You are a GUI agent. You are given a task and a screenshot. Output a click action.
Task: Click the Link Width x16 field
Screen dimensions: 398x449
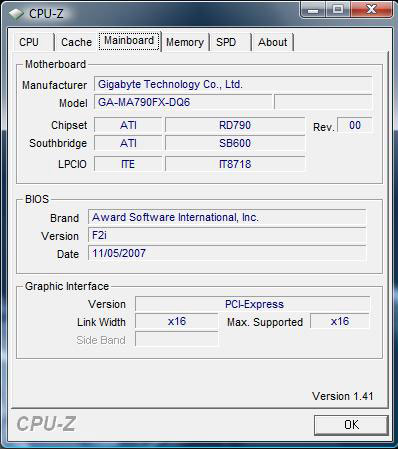[177, 321]
